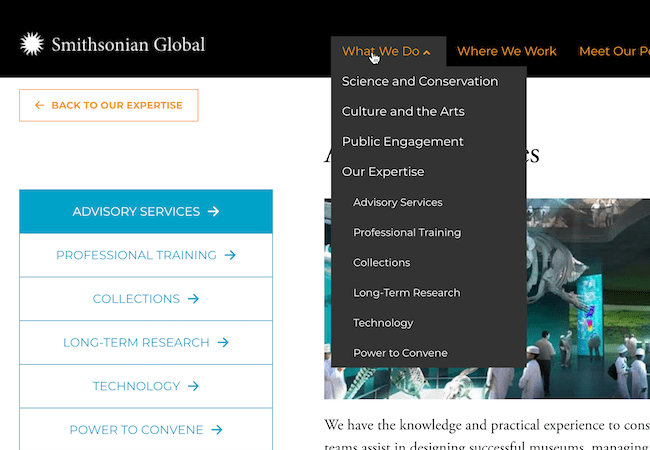Click arrow icon beside Power to Convene

click(x=217, y=430)
